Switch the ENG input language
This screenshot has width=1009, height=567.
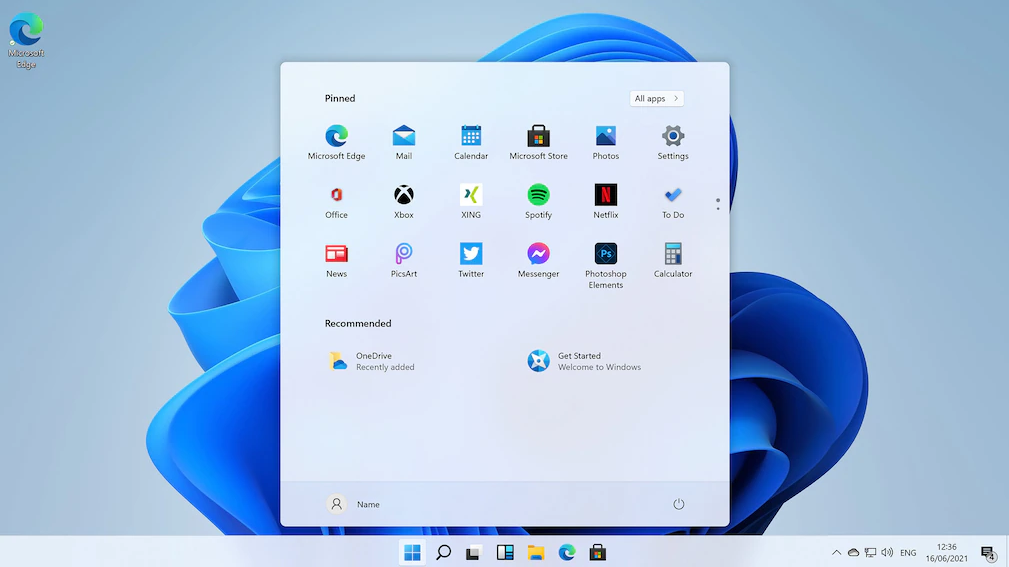click(x=908, y=553)
